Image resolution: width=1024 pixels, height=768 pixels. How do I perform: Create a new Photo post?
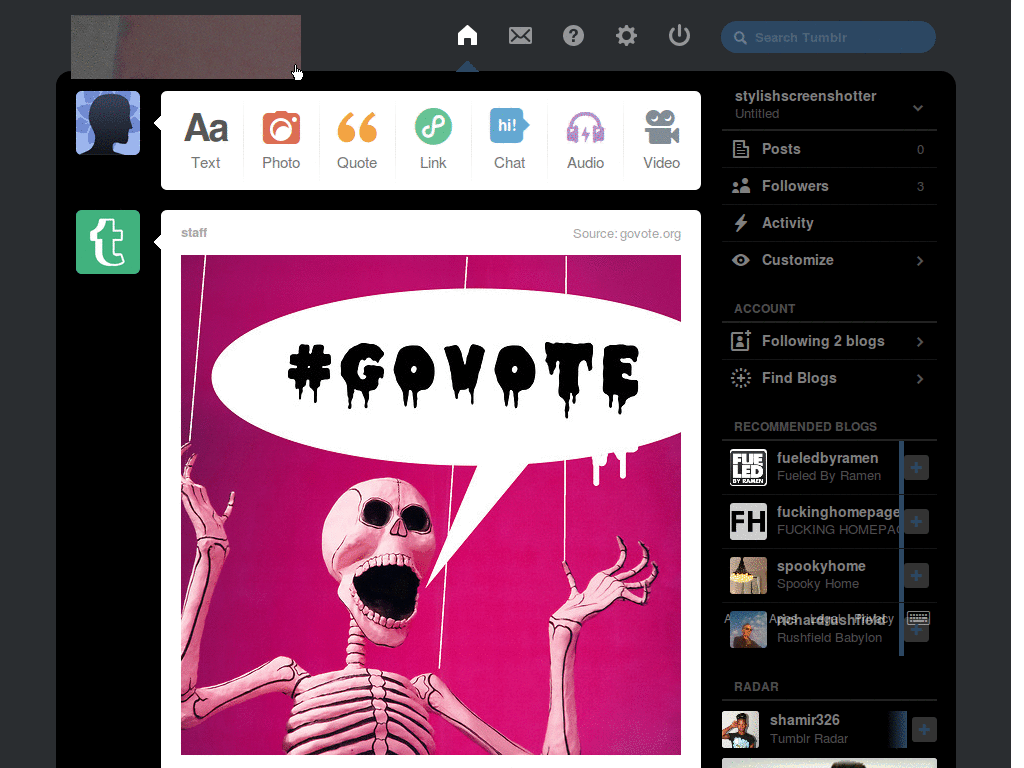point(281,140)
